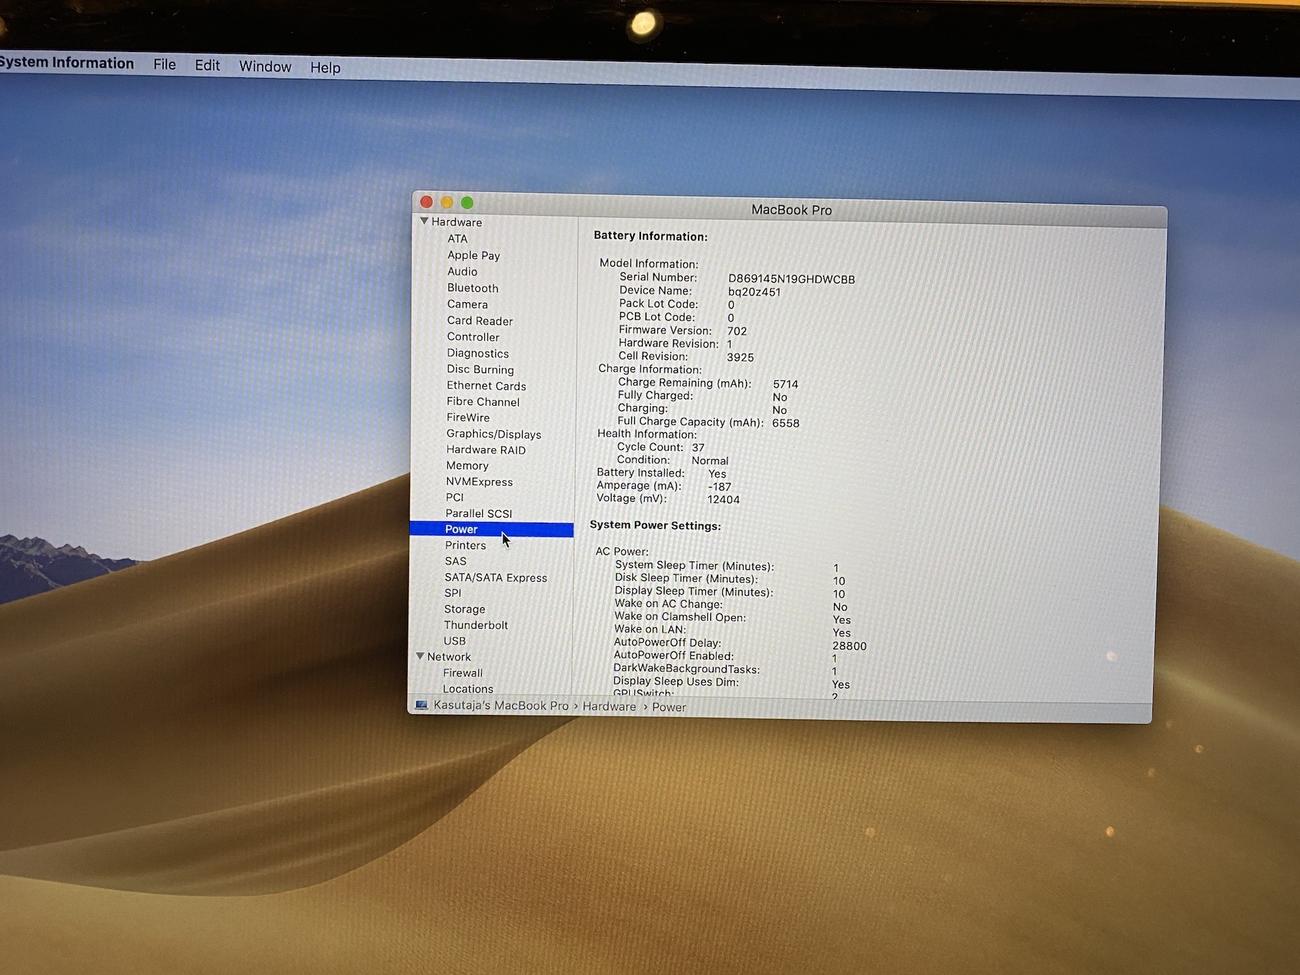Viewport: 1300px width, 975px height.
Task: Click serial number D869145N19GHDWCBB
Action: pyautogui.click(x=791, y=279)
